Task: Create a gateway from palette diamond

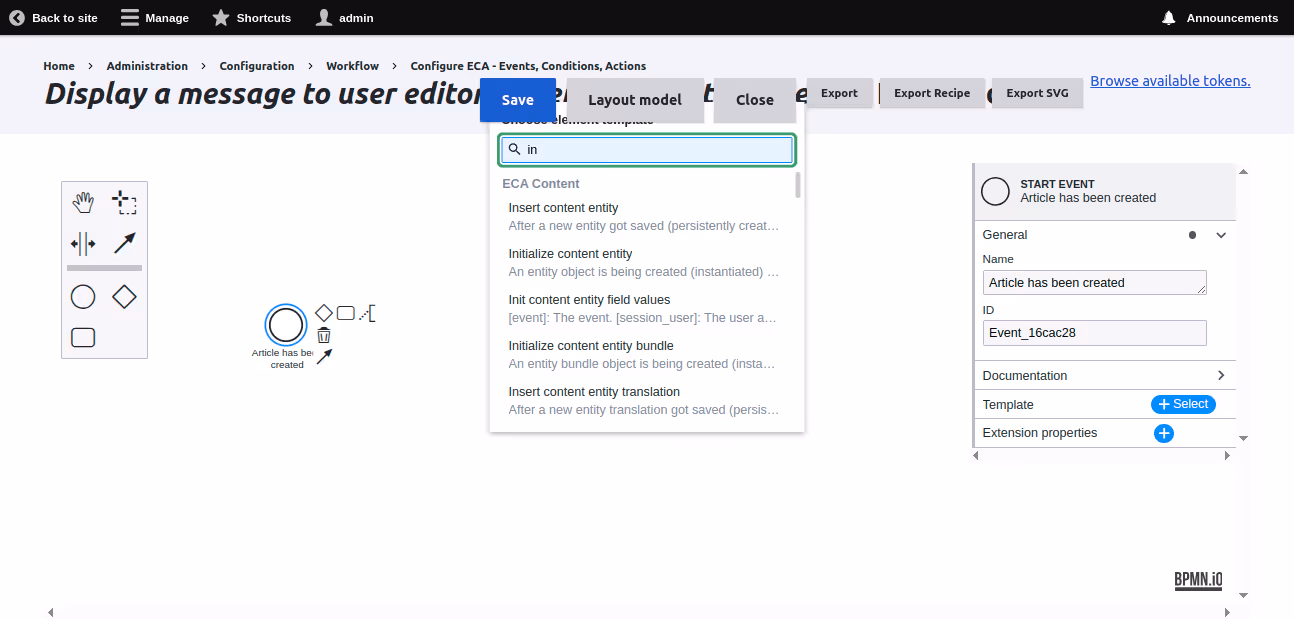Action: [x=124, y=297]
